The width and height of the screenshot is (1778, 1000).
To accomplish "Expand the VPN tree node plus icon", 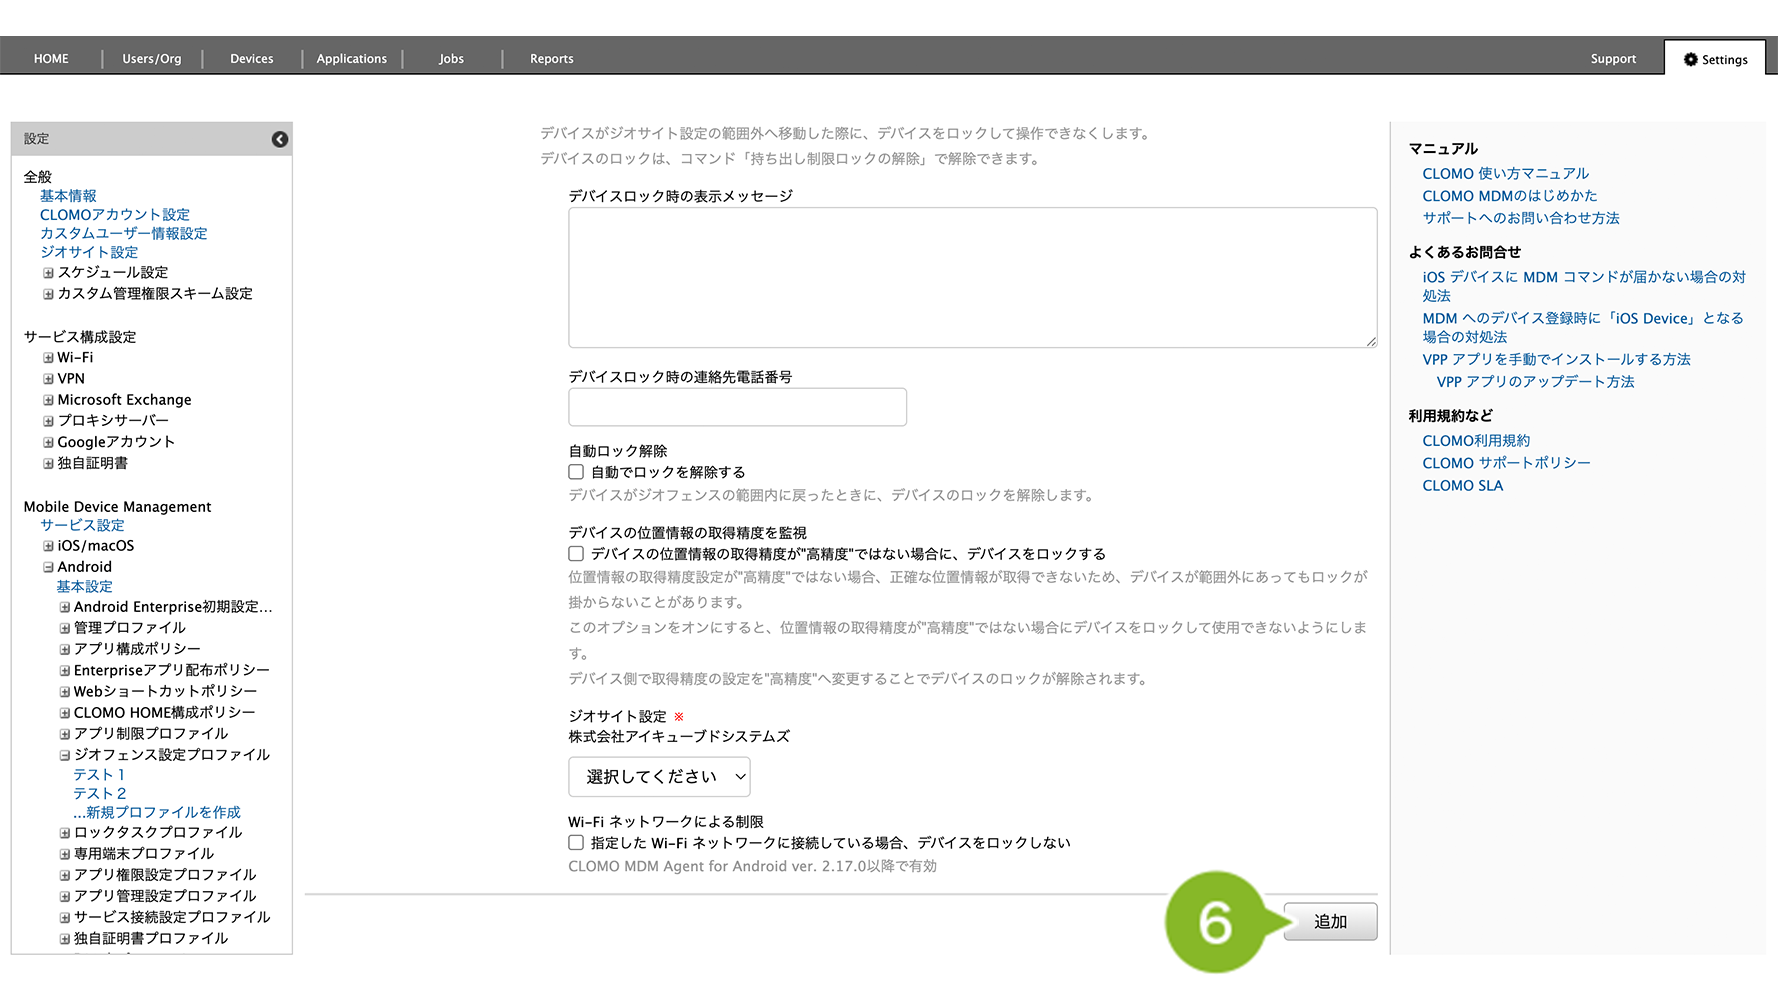I will 48,379.
